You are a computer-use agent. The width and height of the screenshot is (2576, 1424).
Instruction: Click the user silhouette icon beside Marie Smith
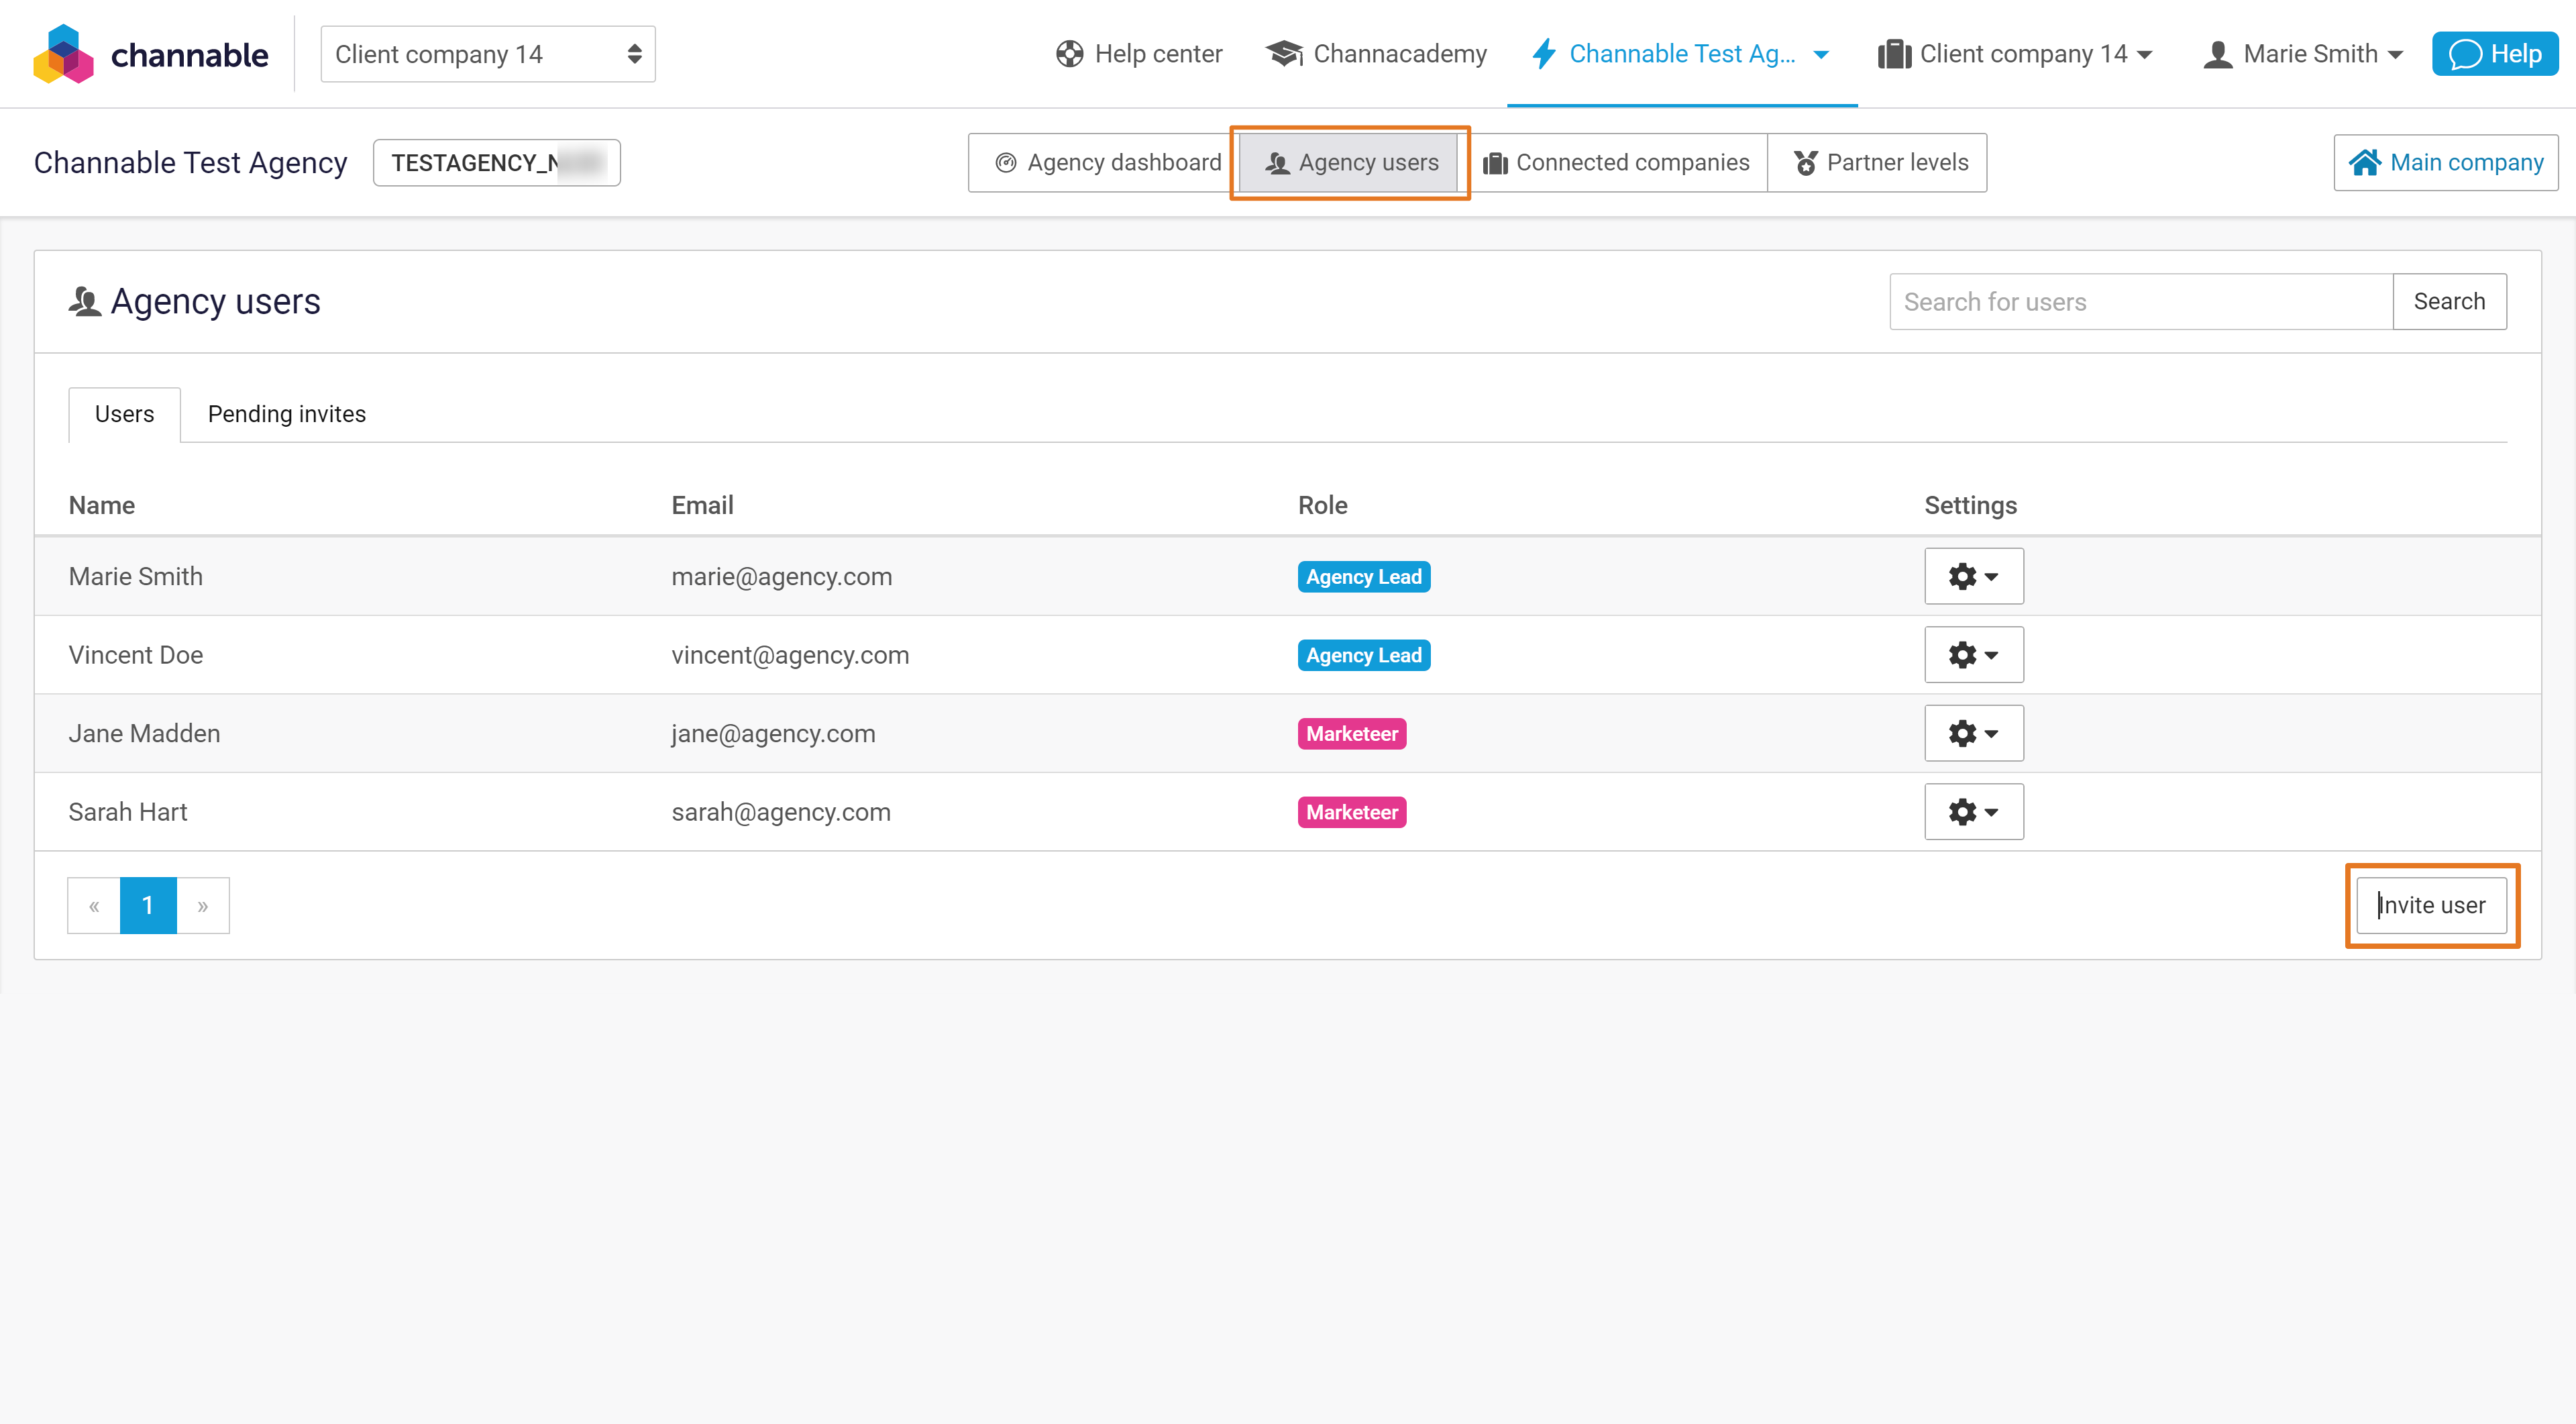pos(2218,54)
